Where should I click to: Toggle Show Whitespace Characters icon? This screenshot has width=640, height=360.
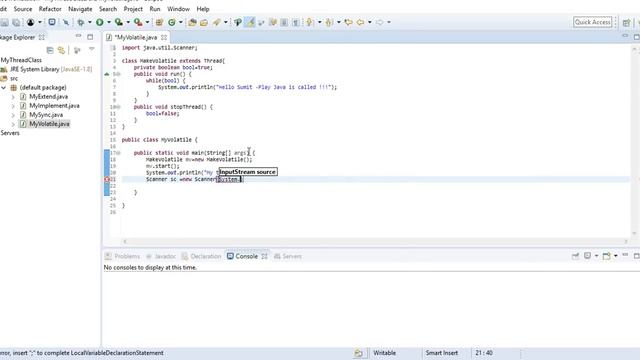296,22
